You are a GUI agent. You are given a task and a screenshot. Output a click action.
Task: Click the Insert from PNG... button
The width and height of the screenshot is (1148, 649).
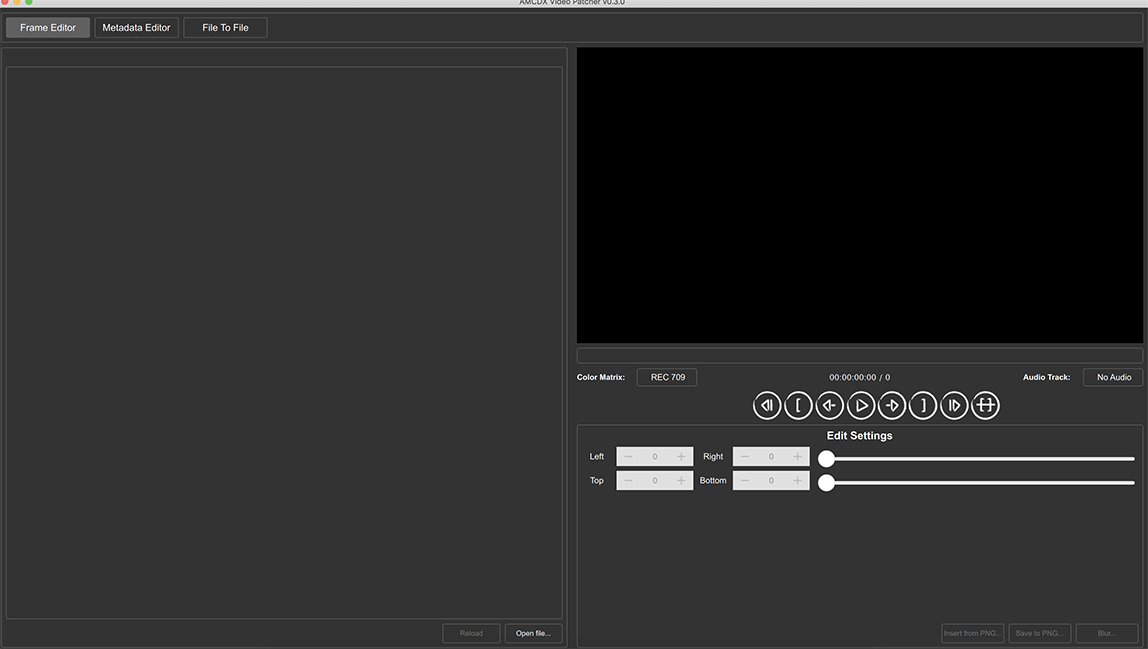pyautogui.click(x=972, y=634)
